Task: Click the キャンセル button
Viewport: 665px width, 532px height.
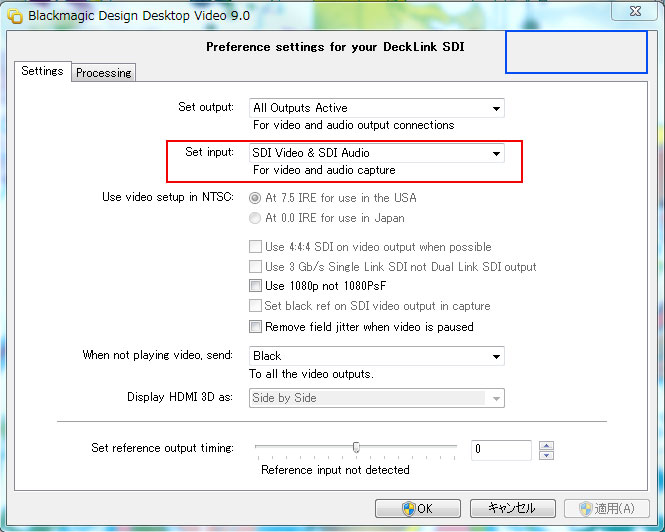Action: click(513, 508)
